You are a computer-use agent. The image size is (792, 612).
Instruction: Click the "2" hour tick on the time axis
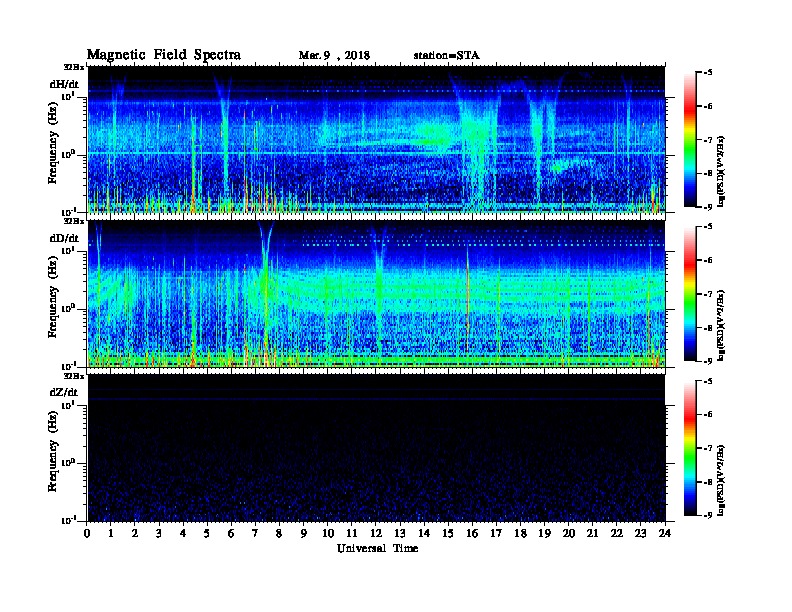[135, 534]
